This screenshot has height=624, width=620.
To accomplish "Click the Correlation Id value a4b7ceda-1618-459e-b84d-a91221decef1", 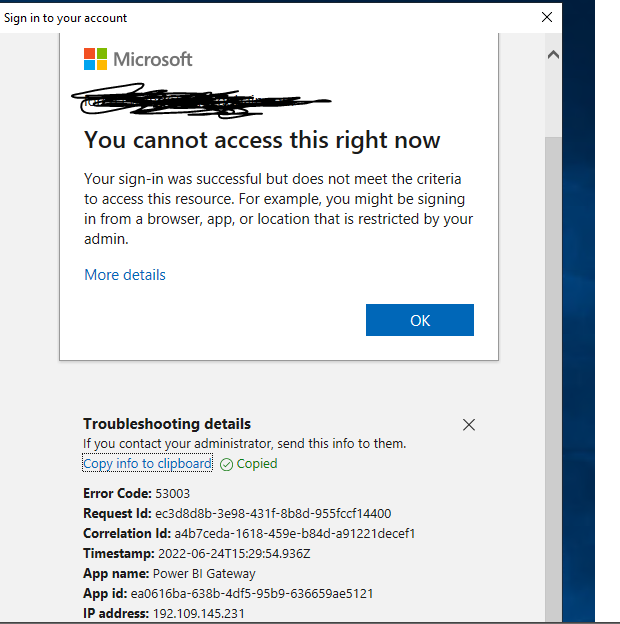I will (295, 533).
